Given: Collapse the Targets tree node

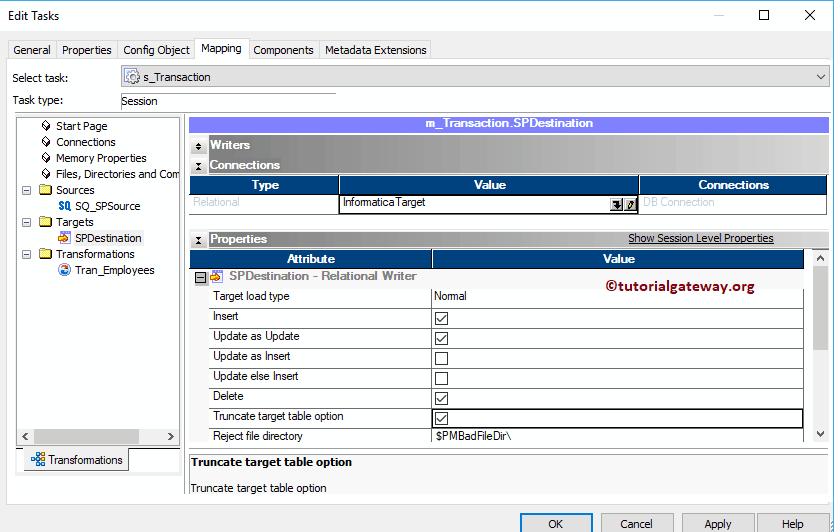Looking at the screenshot, I should (27, 222).
